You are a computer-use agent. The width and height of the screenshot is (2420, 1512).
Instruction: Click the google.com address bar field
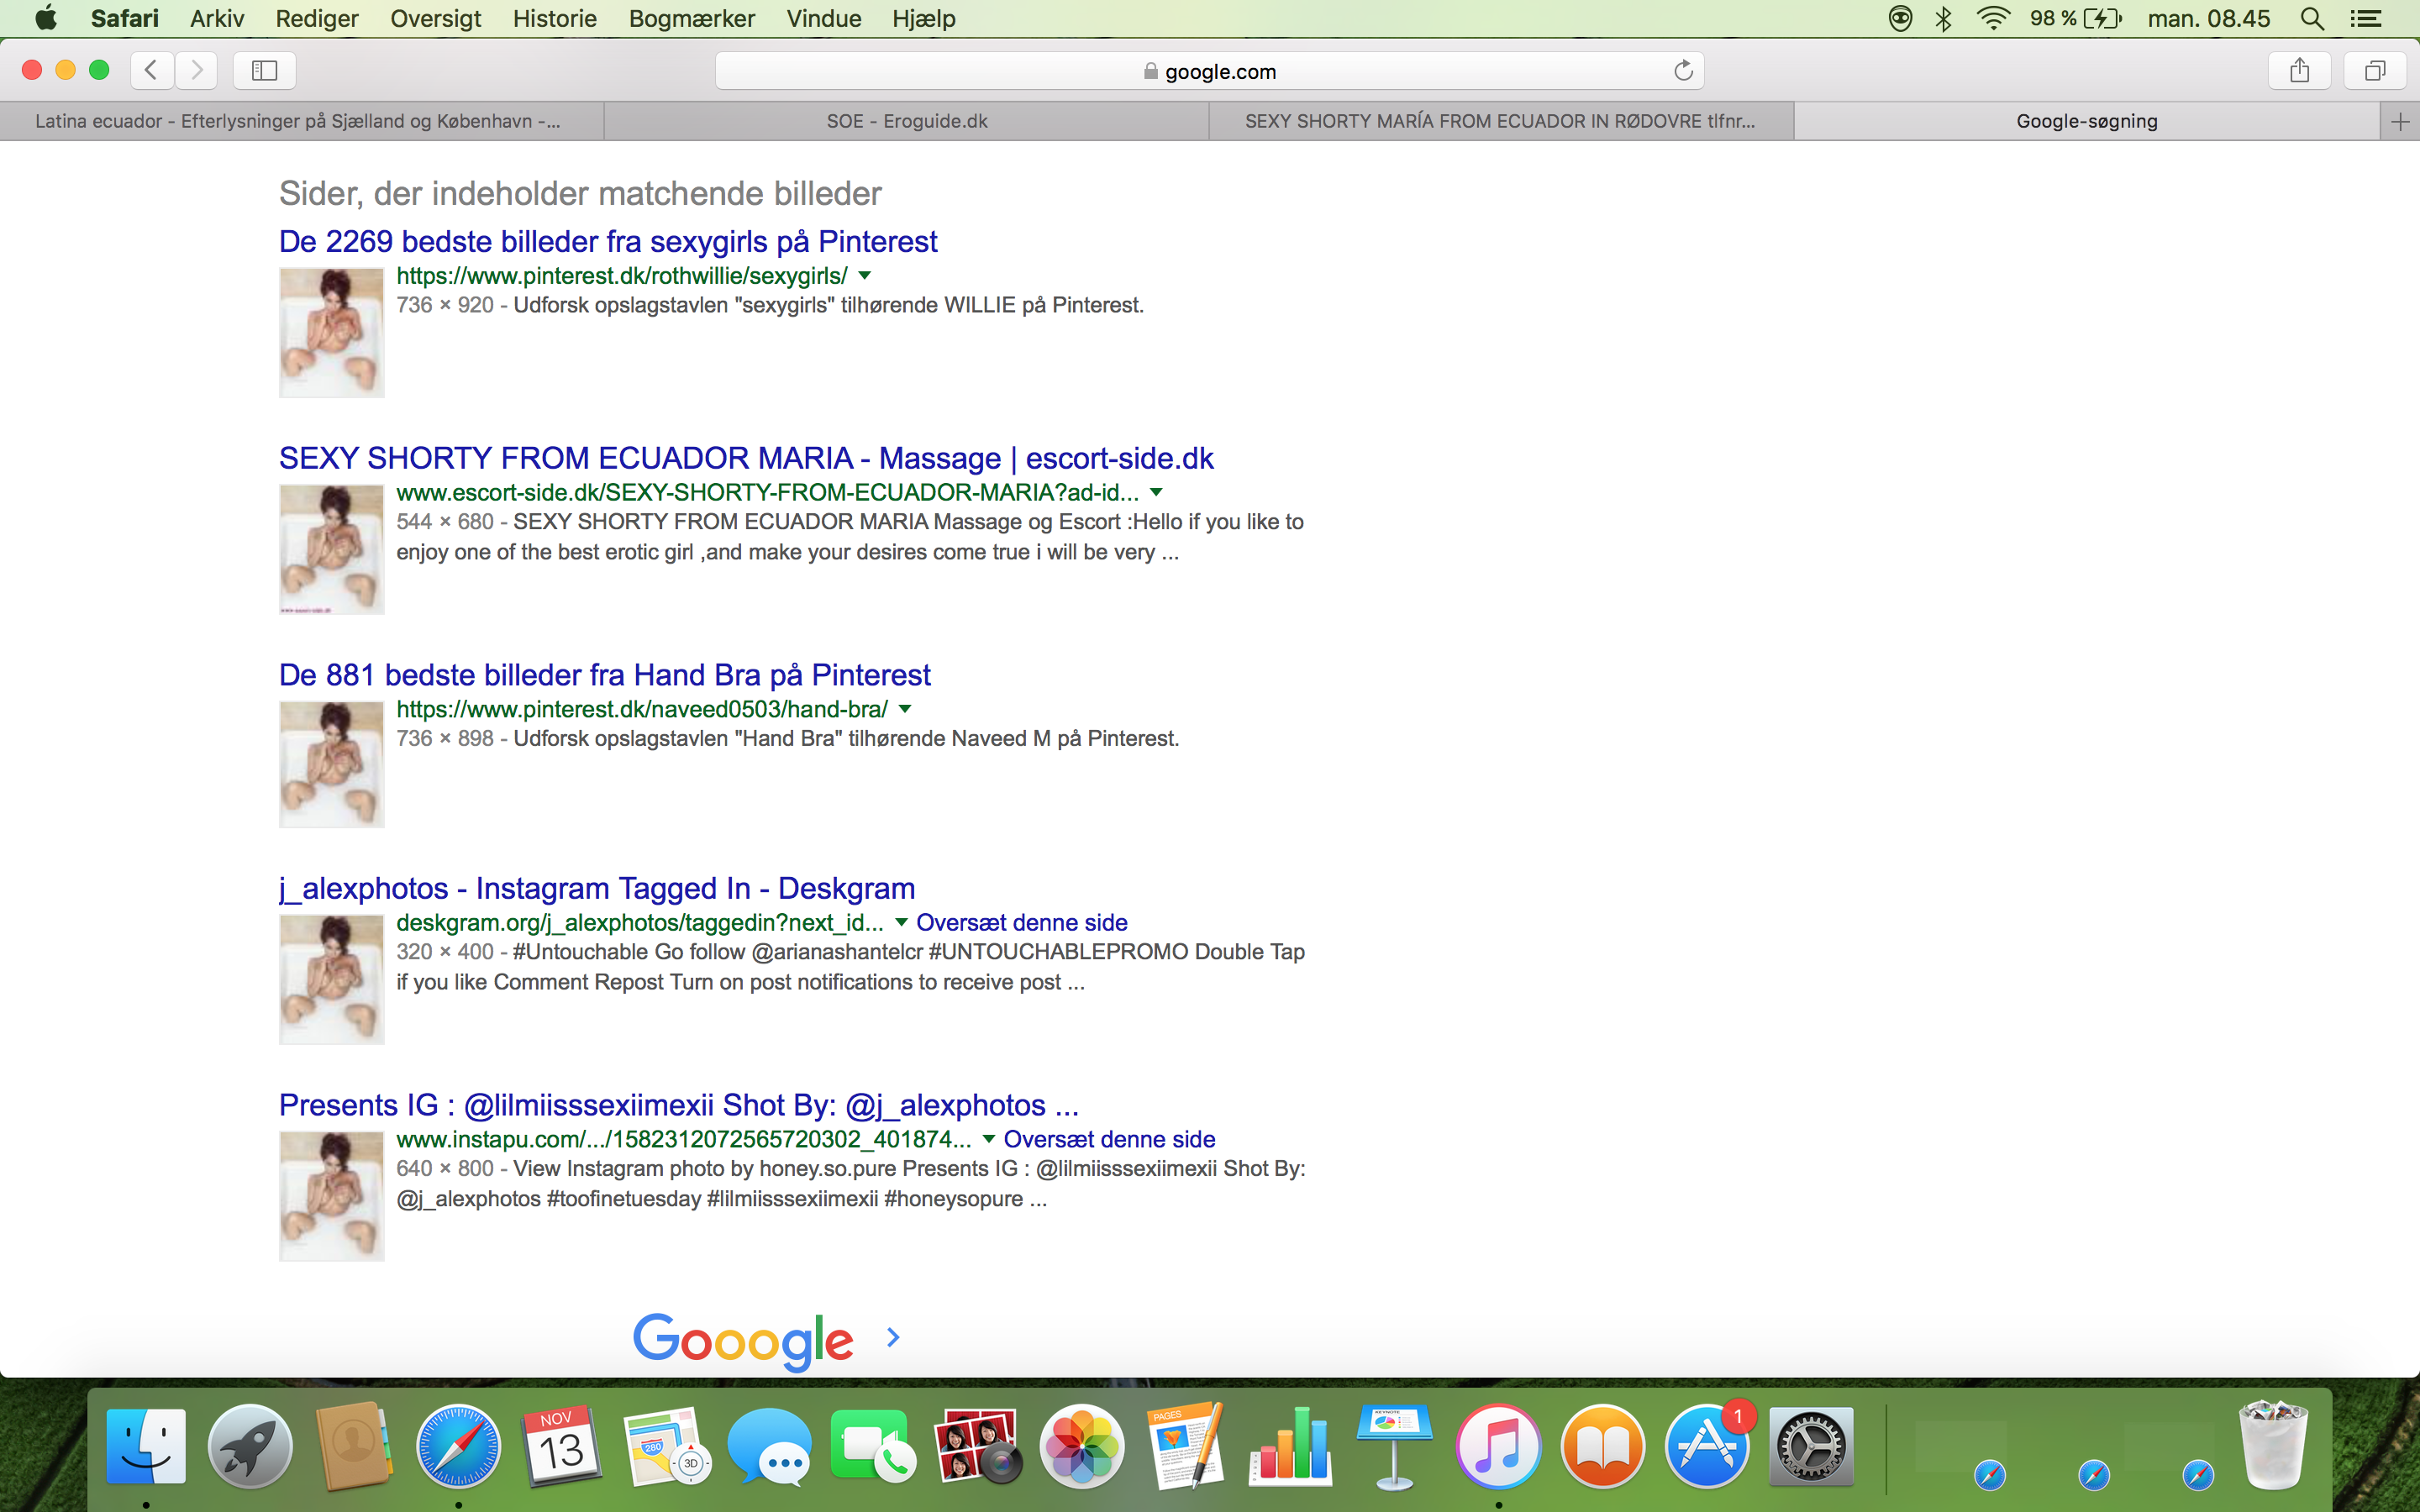click(1209, 71)
